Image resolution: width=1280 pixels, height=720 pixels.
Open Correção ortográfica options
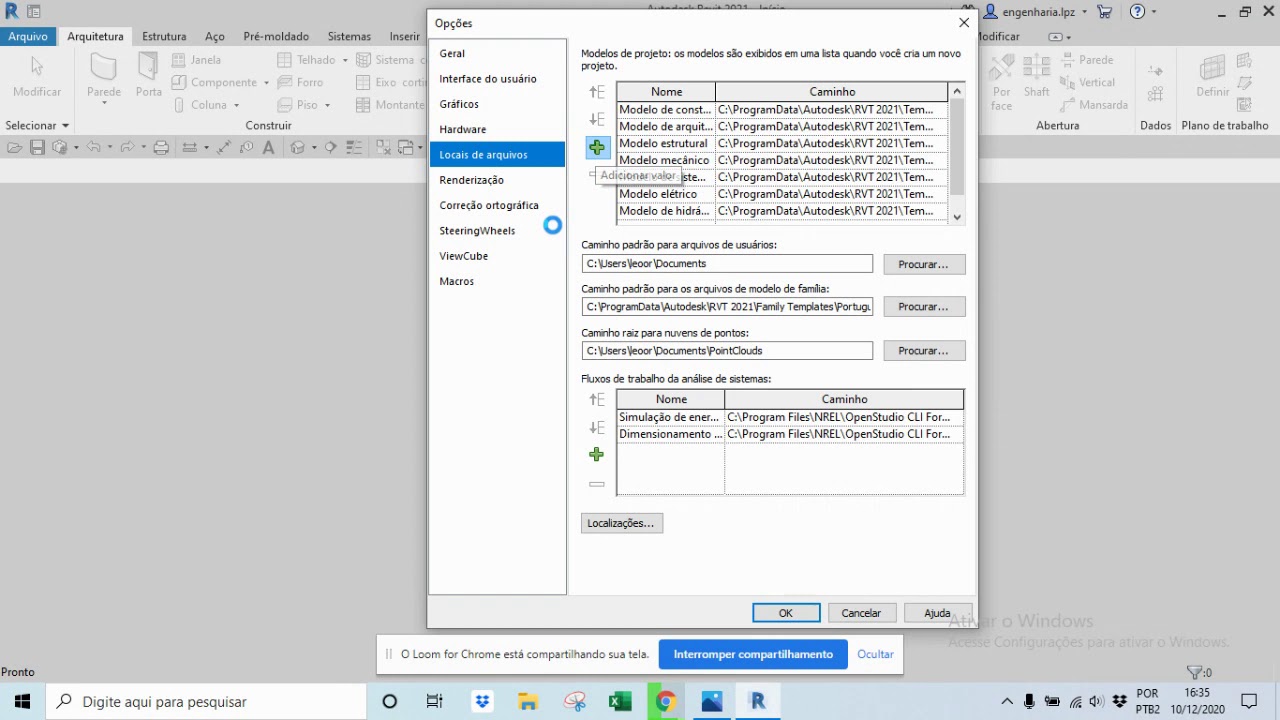coord(497,206)
